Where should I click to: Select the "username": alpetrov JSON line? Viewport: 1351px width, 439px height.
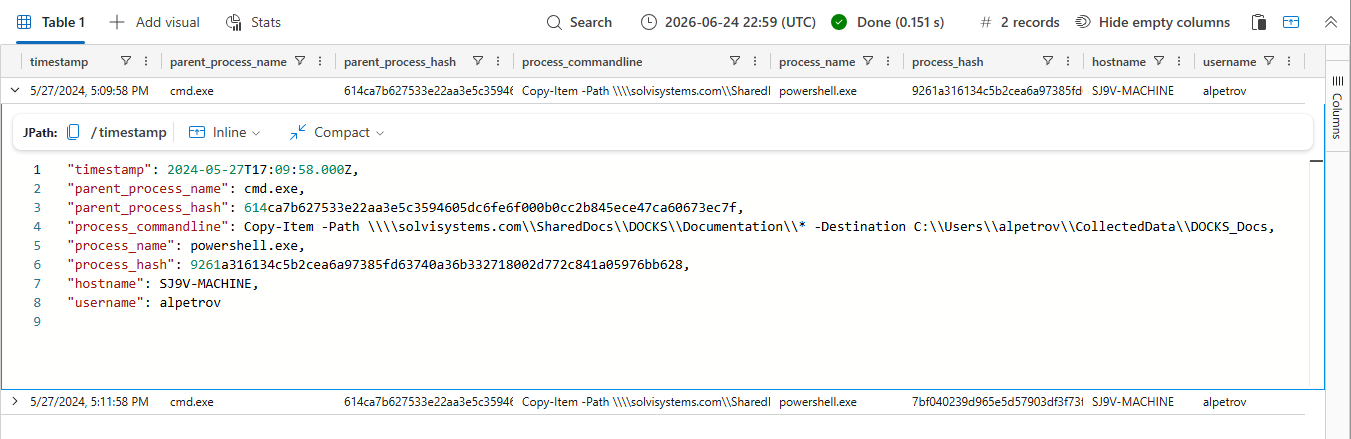(144, 303)
